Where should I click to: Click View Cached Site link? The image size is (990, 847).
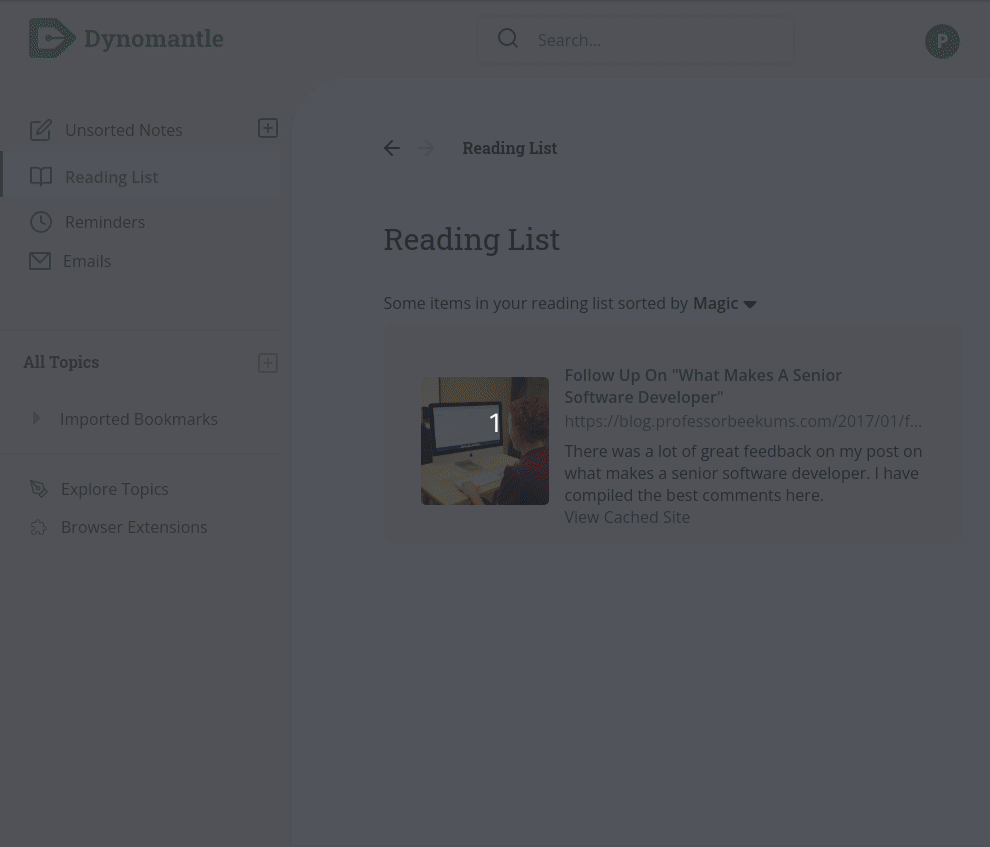tap(627, 518)
